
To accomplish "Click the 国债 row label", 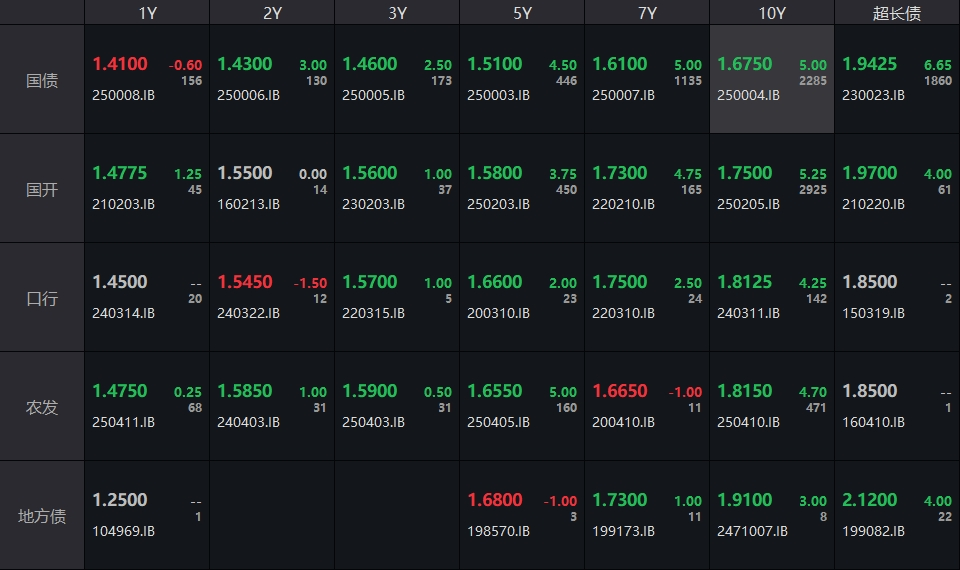I will tap(42, 80).
